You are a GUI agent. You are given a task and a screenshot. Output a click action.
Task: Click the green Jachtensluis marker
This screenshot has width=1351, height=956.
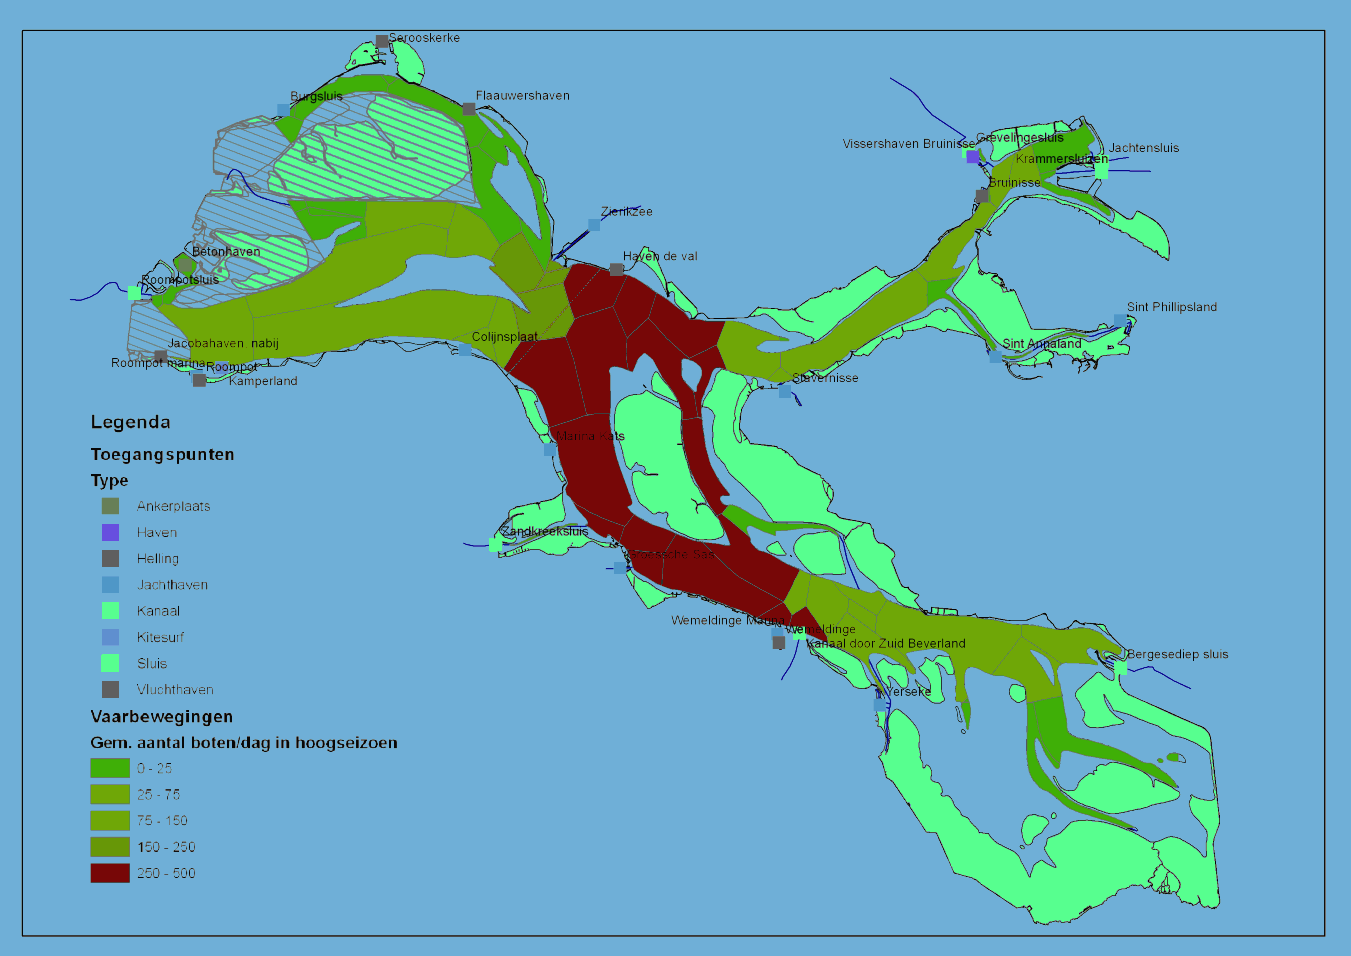tap(1101, 171)
